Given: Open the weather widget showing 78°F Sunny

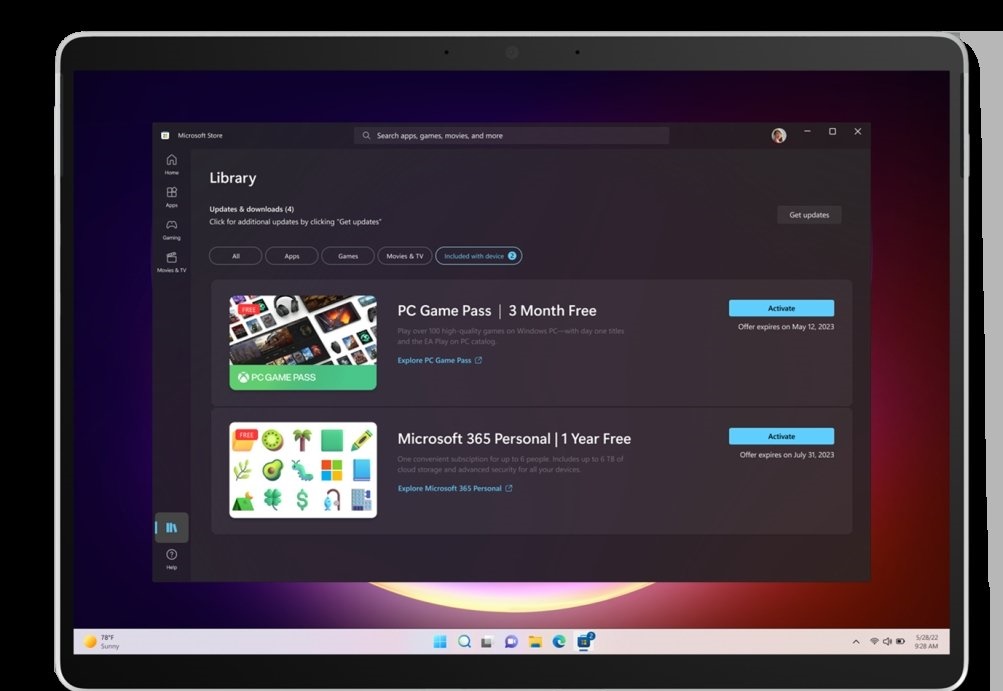Looking at the screenshot, I should pyautogui.click(x=102, y=642).
